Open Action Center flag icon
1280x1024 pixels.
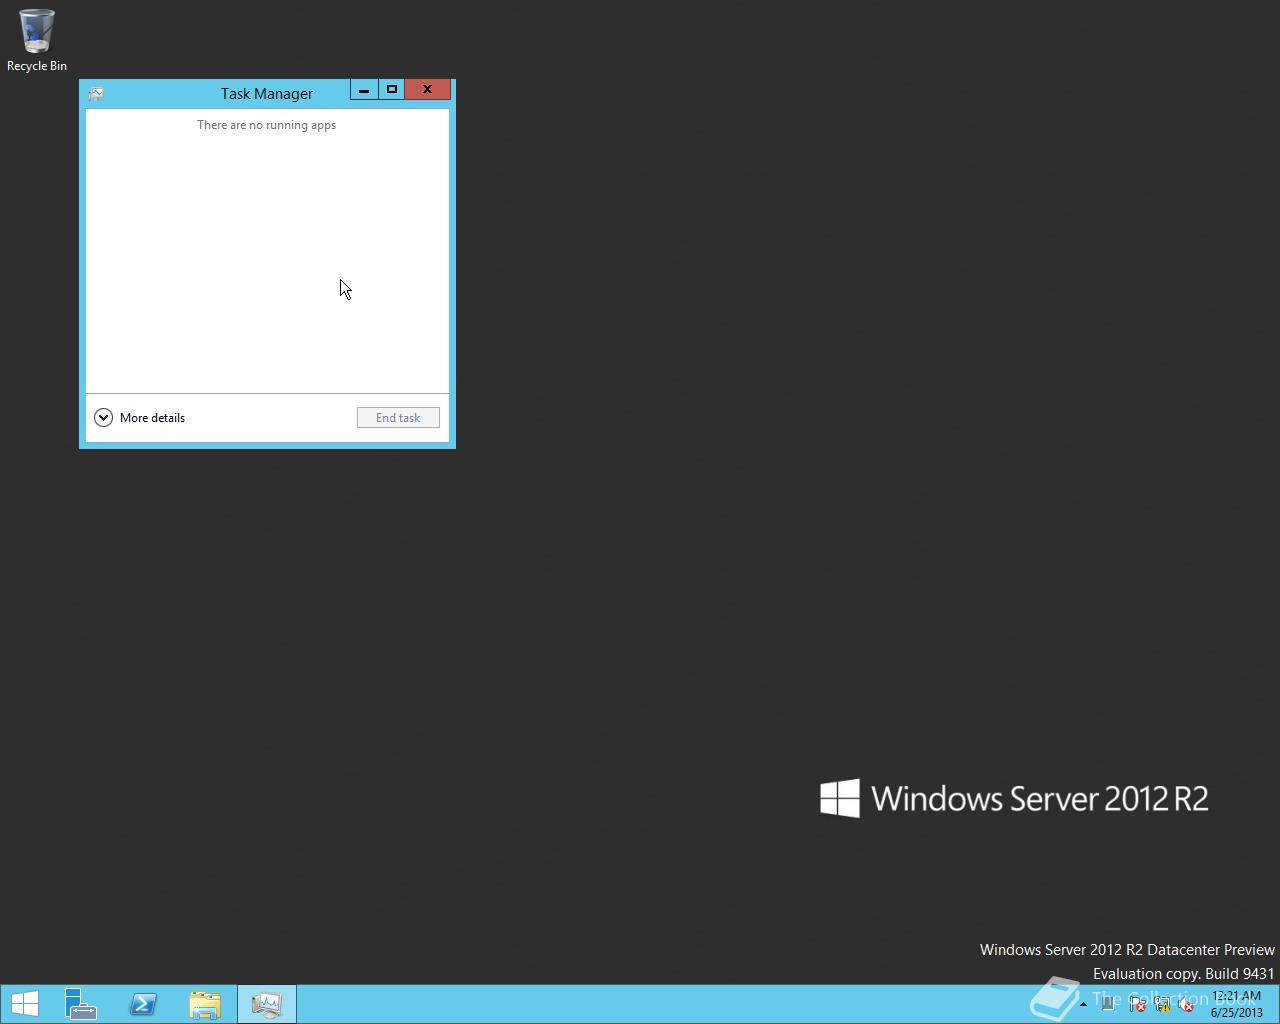tap(1137, 1004)
